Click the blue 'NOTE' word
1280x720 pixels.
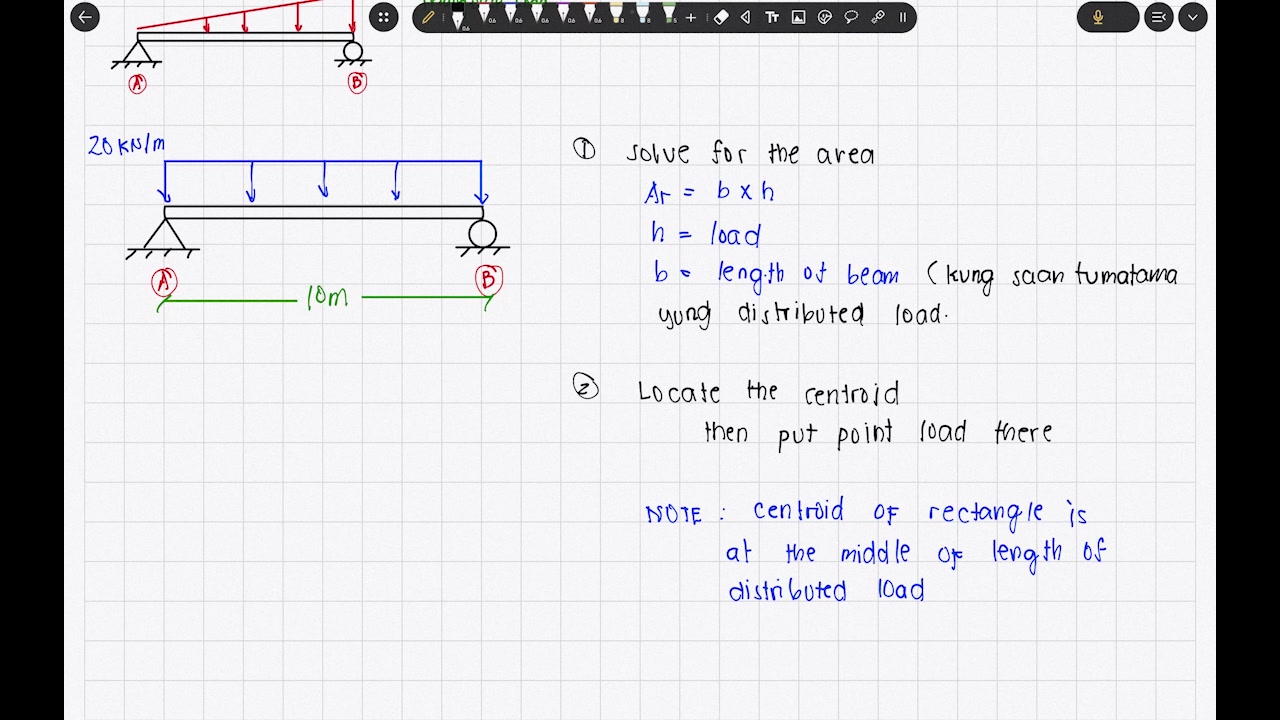click(674, 514)
